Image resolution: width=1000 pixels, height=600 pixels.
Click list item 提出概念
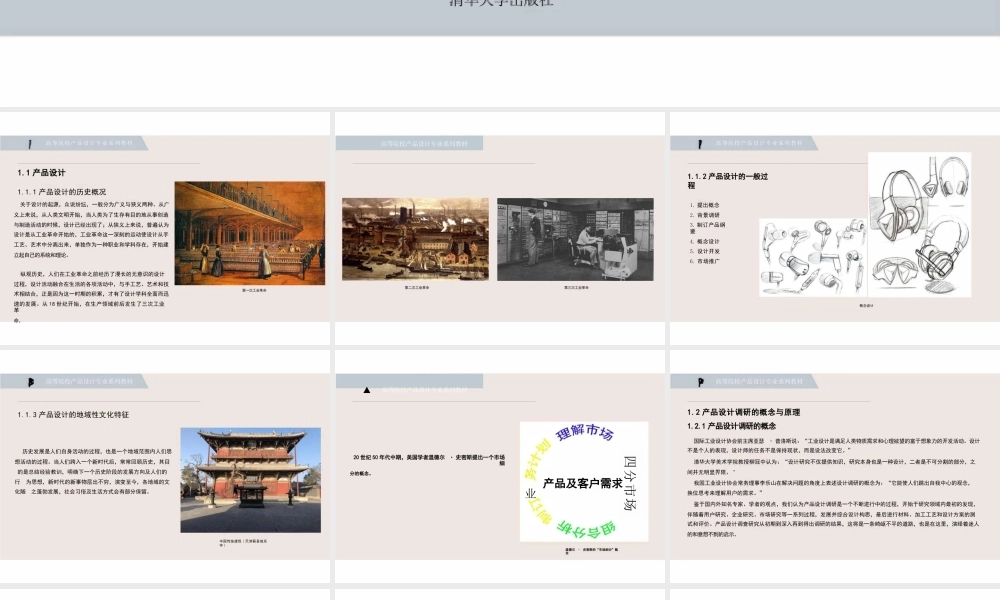(708, 205)
